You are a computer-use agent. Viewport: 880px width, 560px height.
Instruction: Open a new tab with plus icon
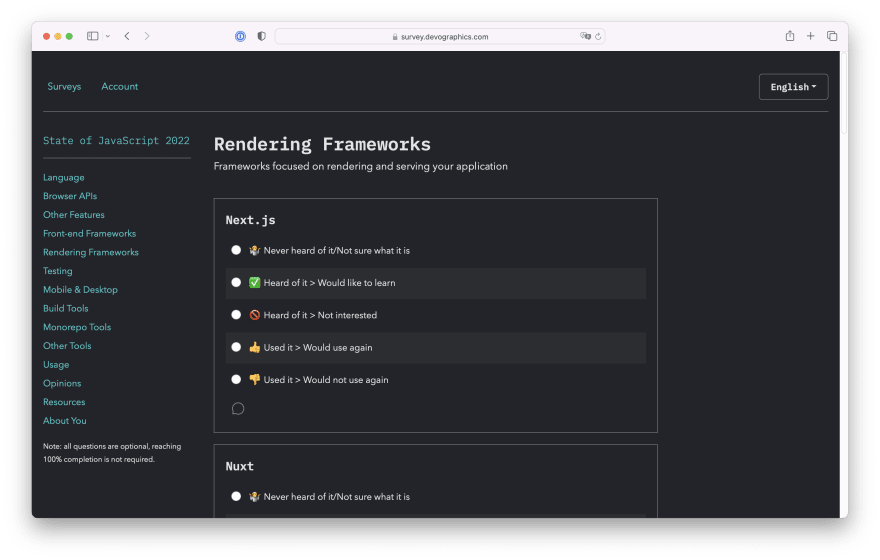pyautogui.click(x=810, y=36)
